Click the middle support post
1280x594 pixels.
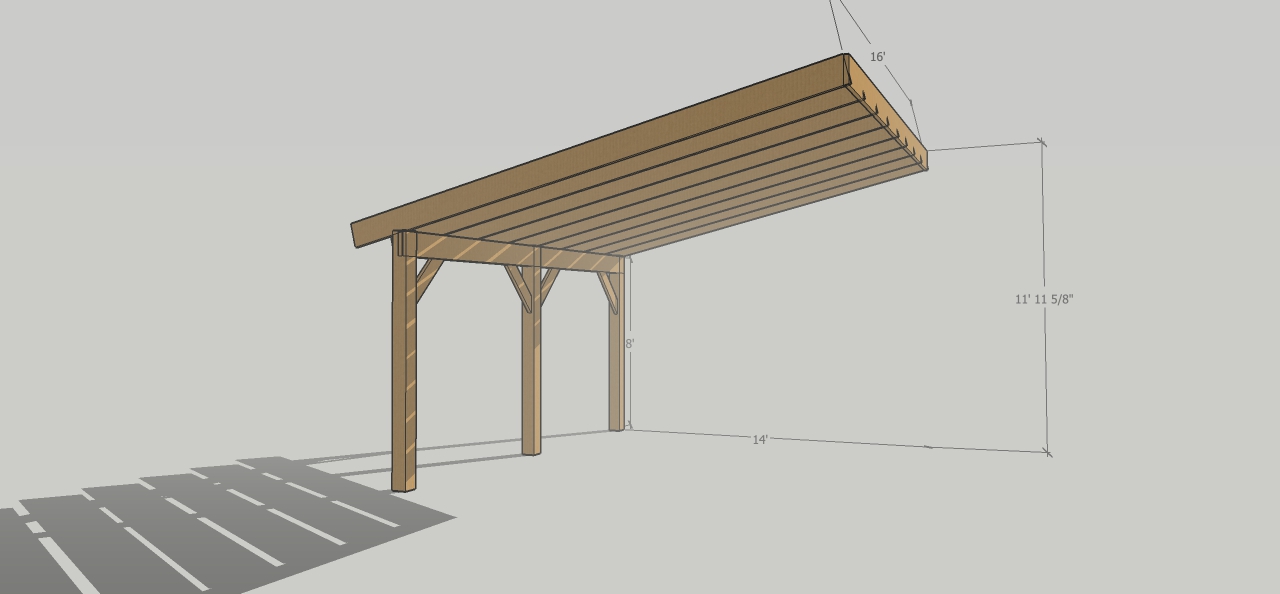(531, 380)
